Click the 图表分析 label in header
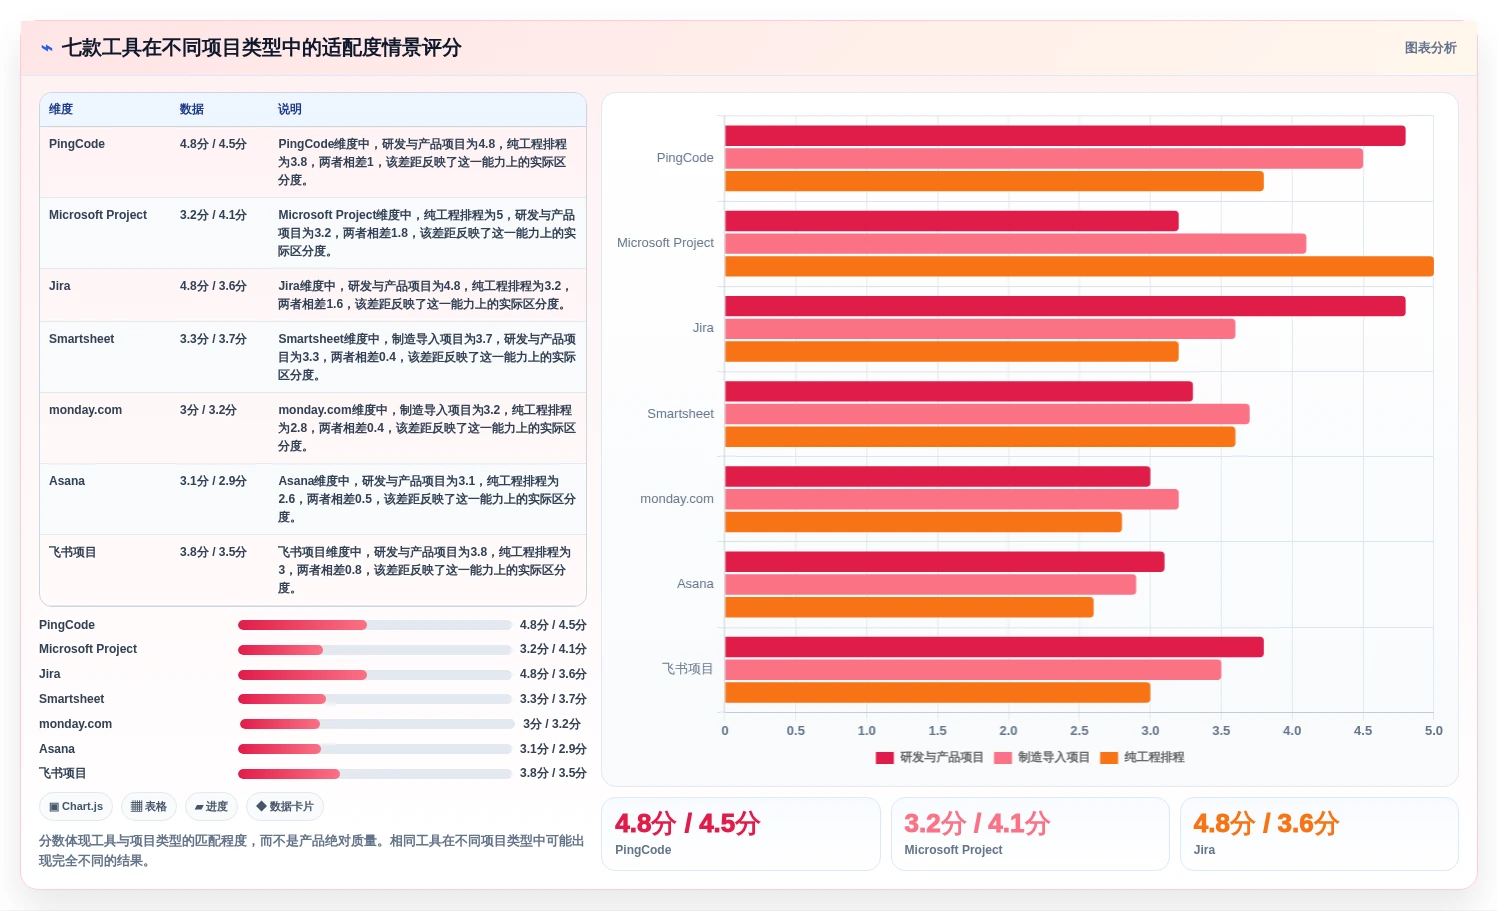 tap(1430, 48)
